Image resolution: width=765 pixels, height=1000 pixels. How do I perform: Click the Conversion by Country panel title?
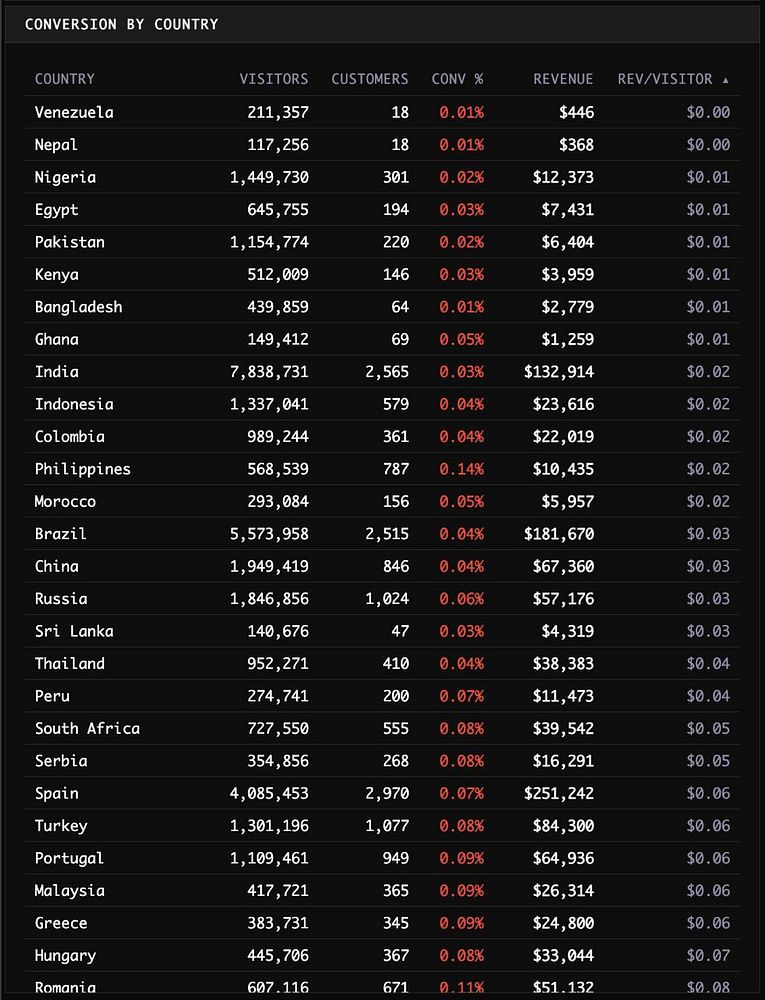[121, 24]
